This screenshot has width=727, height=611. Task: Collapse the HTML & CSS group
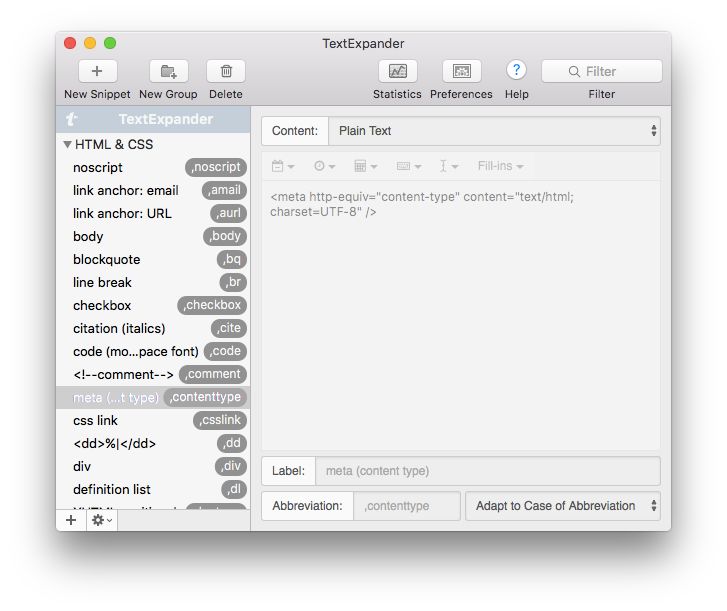(x=68, y=144)
